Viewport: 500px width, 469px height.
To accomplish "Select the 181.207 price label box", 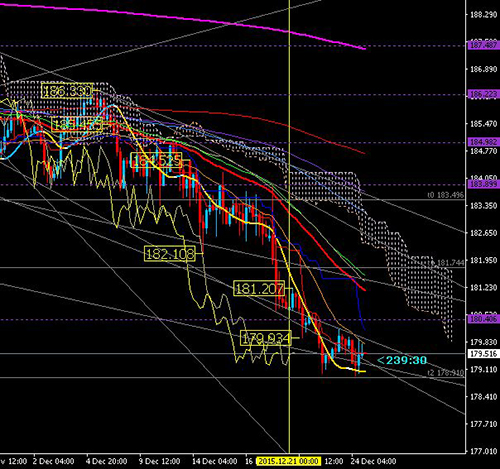I will click(259, 288).
